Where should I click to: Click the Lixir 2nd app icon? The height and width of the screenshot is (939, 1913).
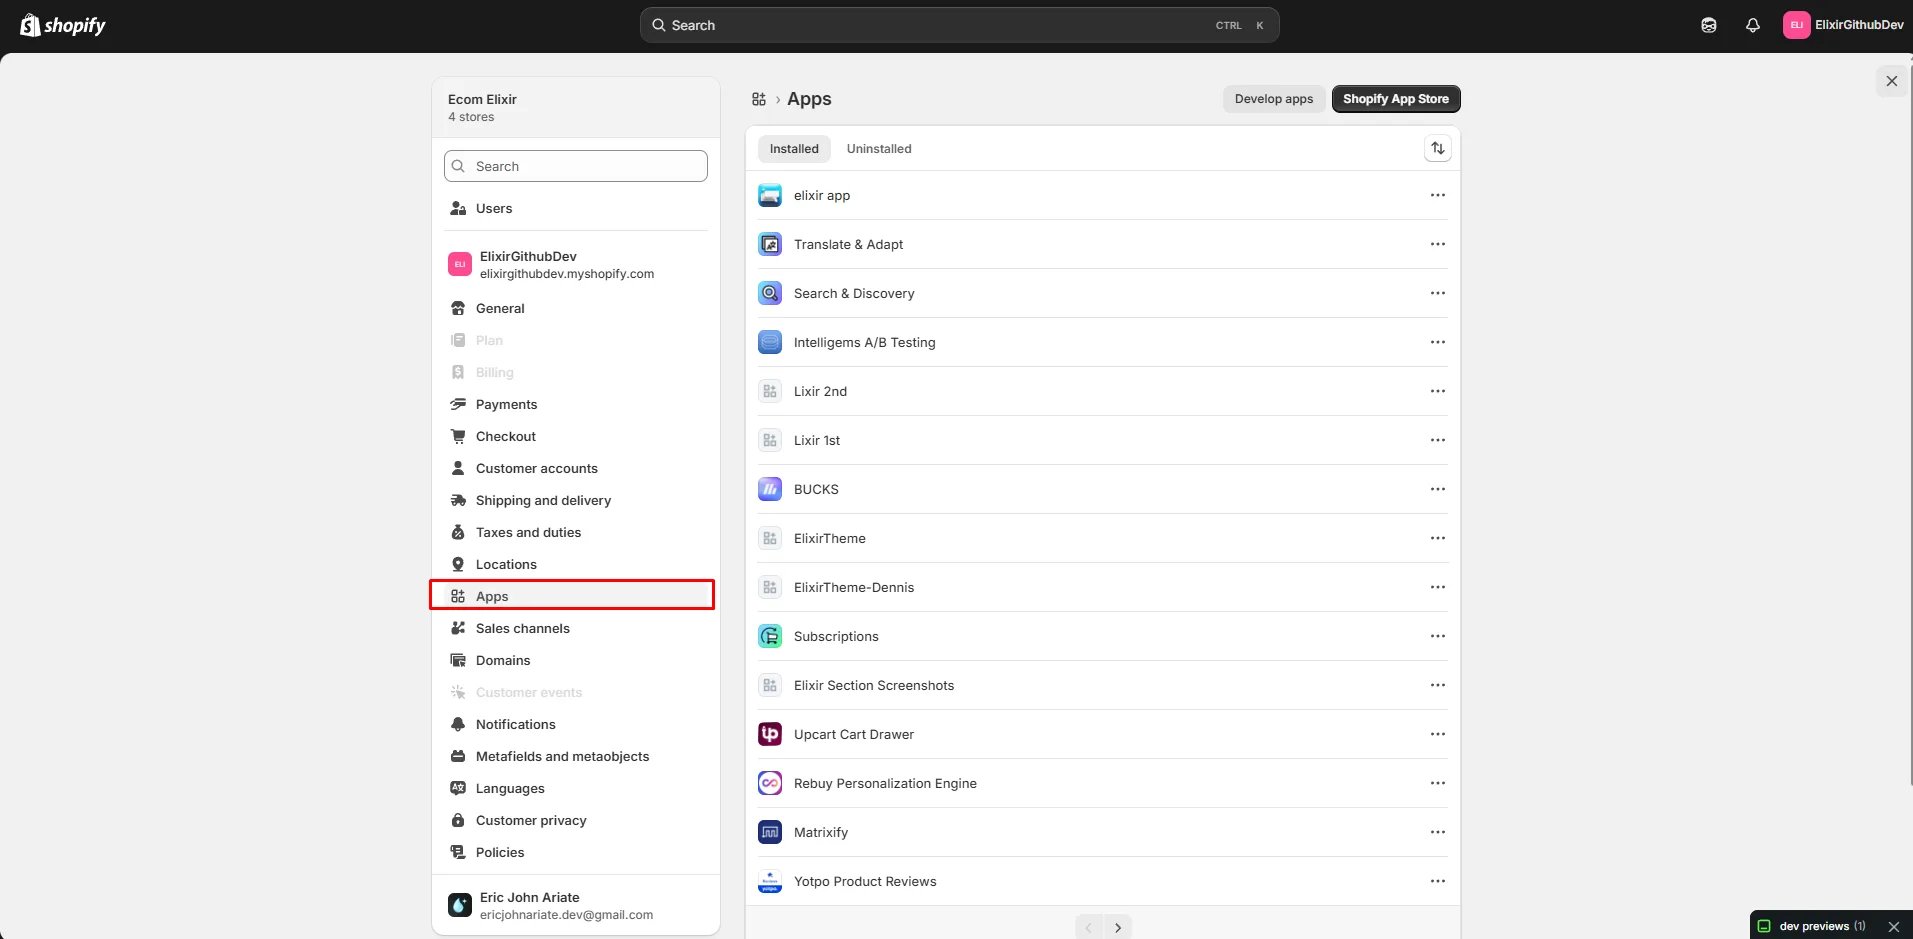point(770,391)
